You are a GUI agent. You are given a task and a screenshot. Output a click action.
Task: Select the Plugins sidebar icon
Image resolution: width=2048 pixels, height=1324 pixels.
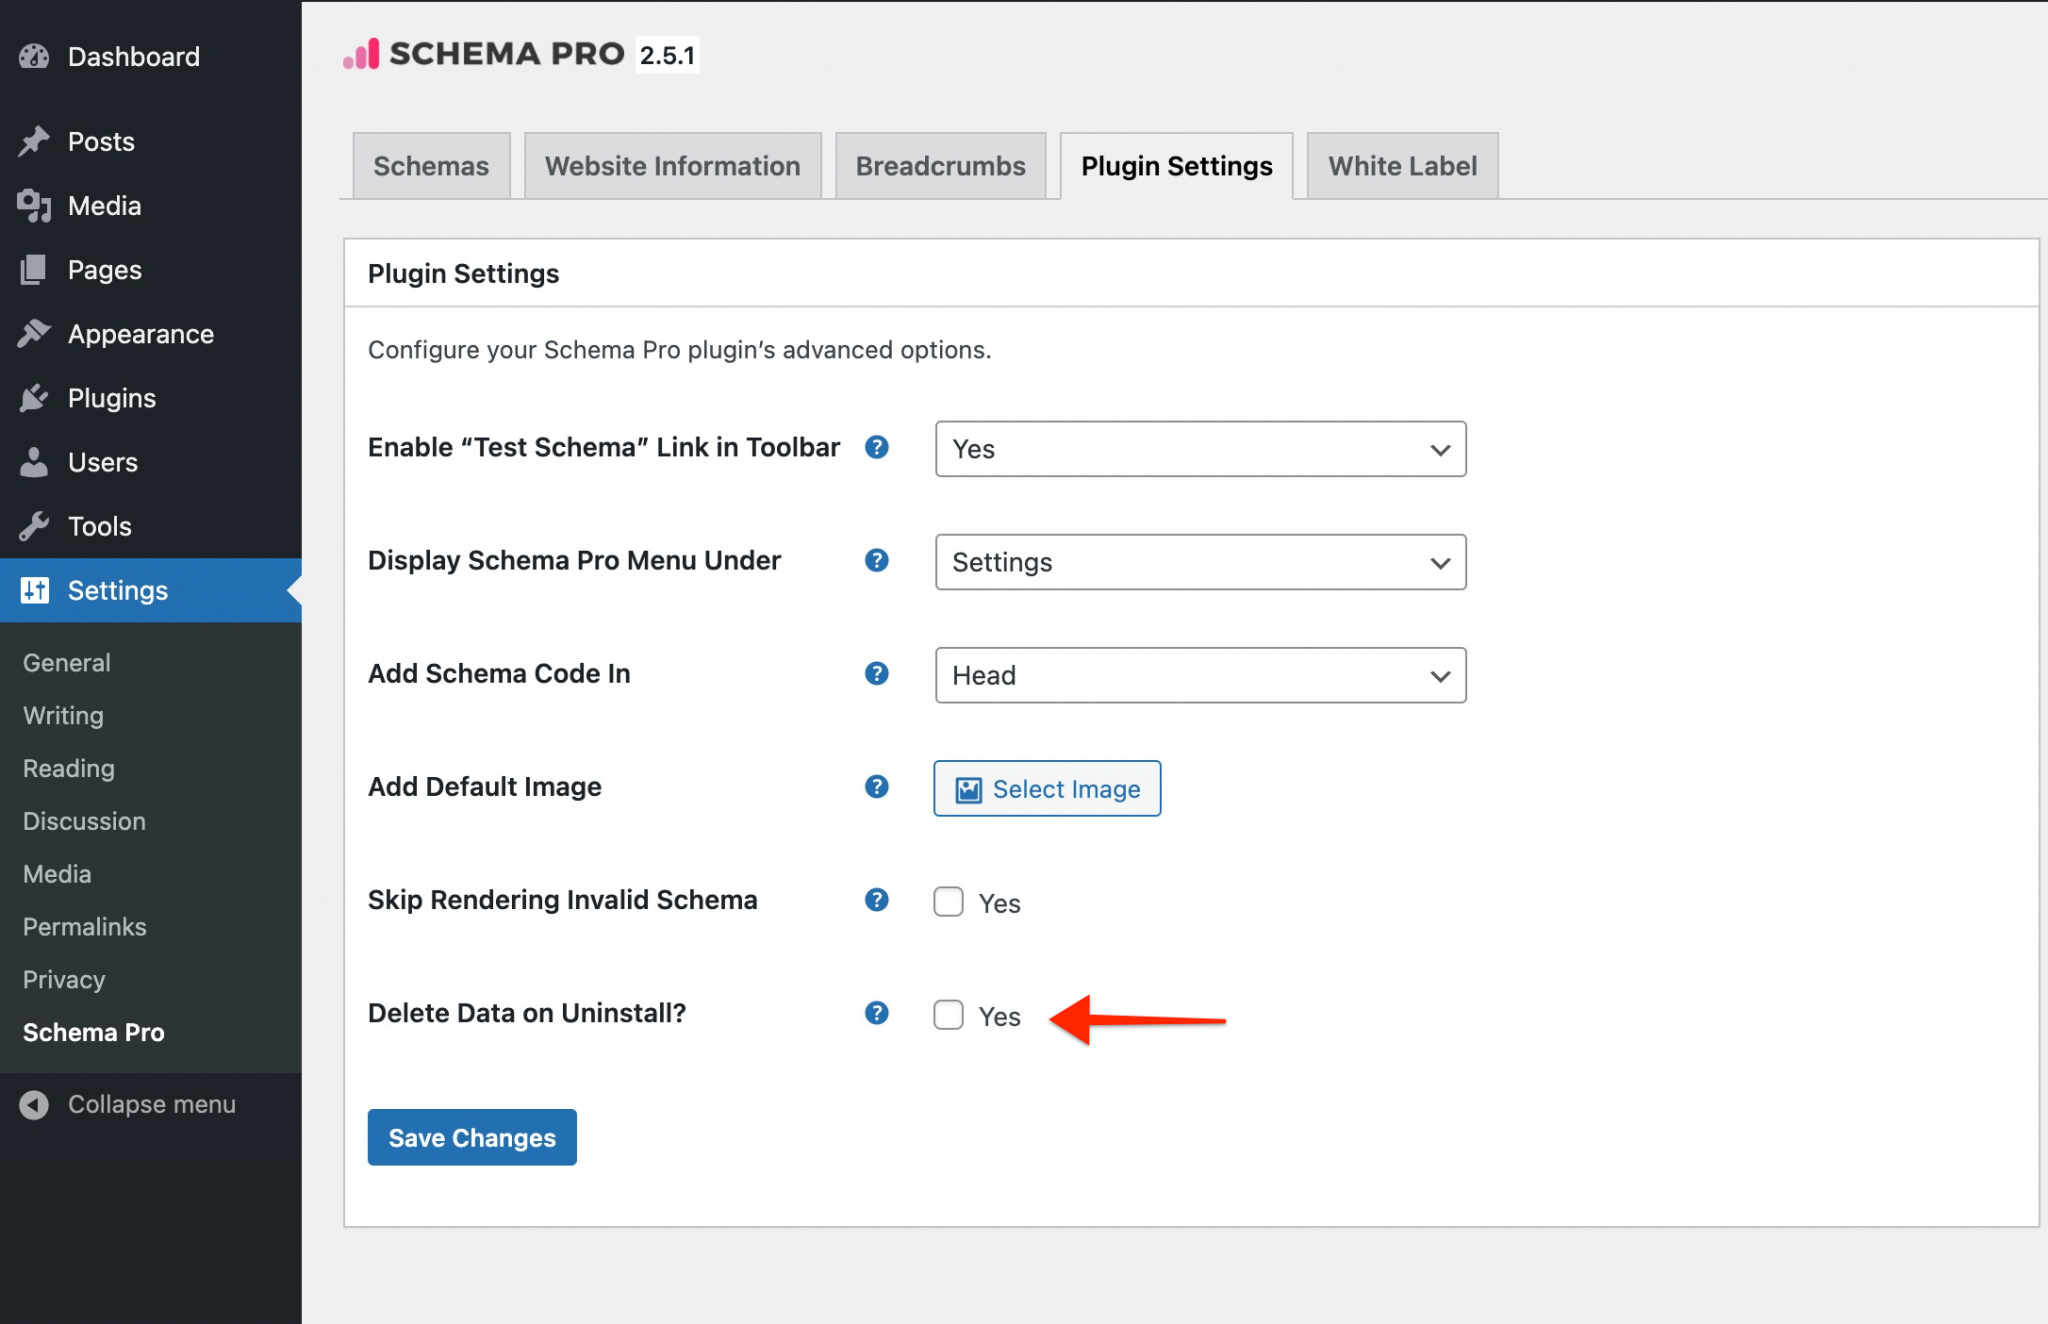pyautogui.click(x=33, y=397)
